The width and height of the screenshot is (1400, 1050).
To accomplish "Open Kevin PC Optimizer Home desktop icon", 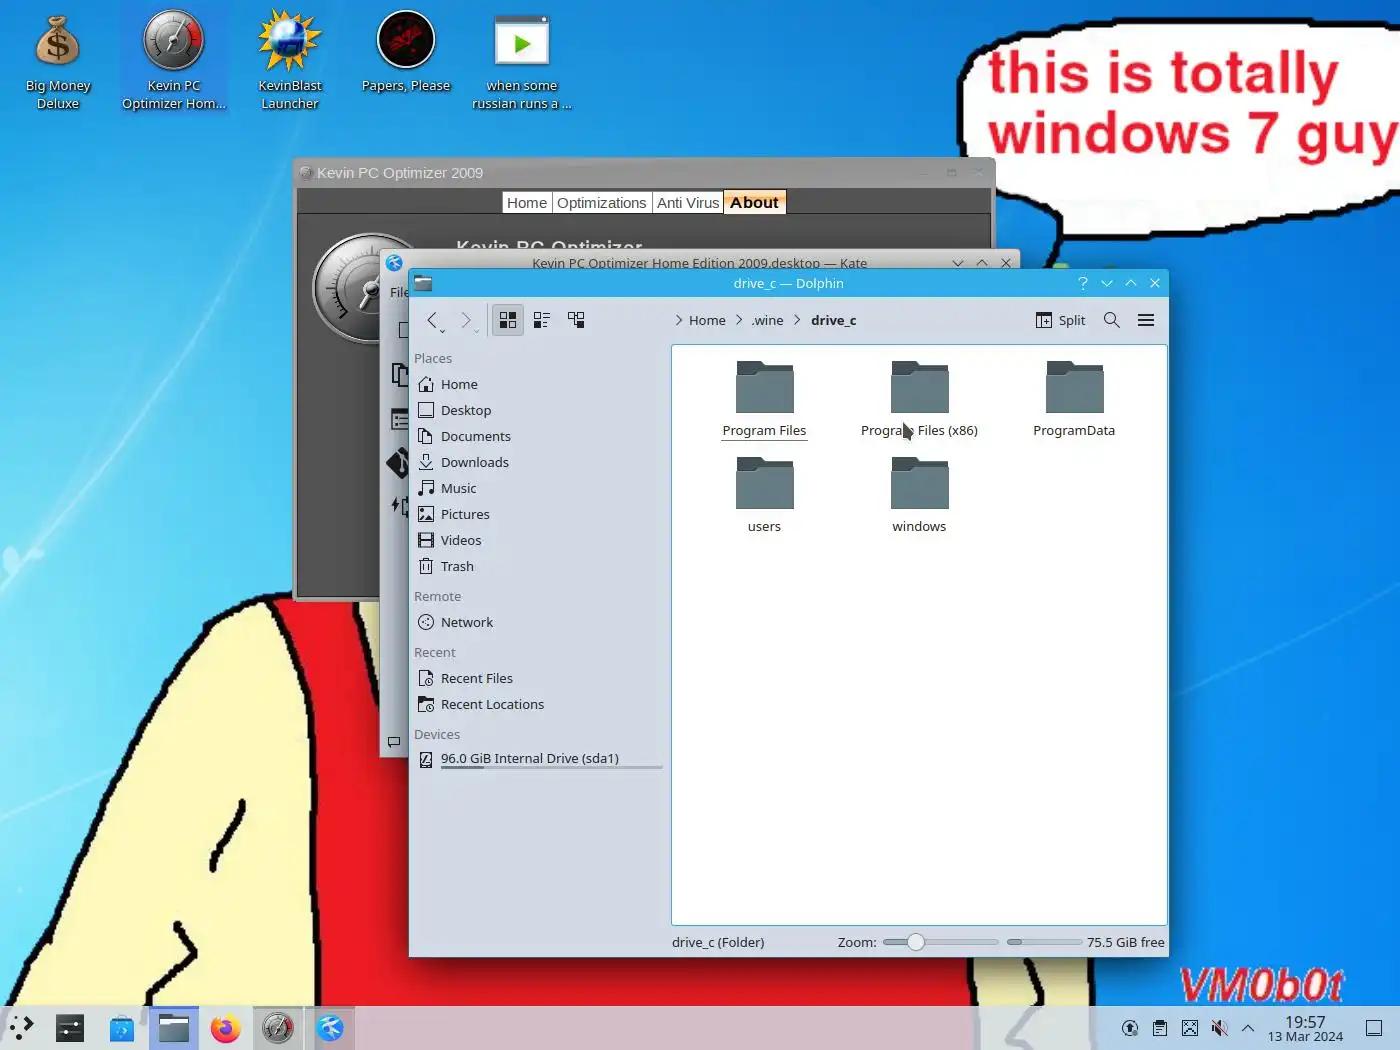I will click(174, 61).
